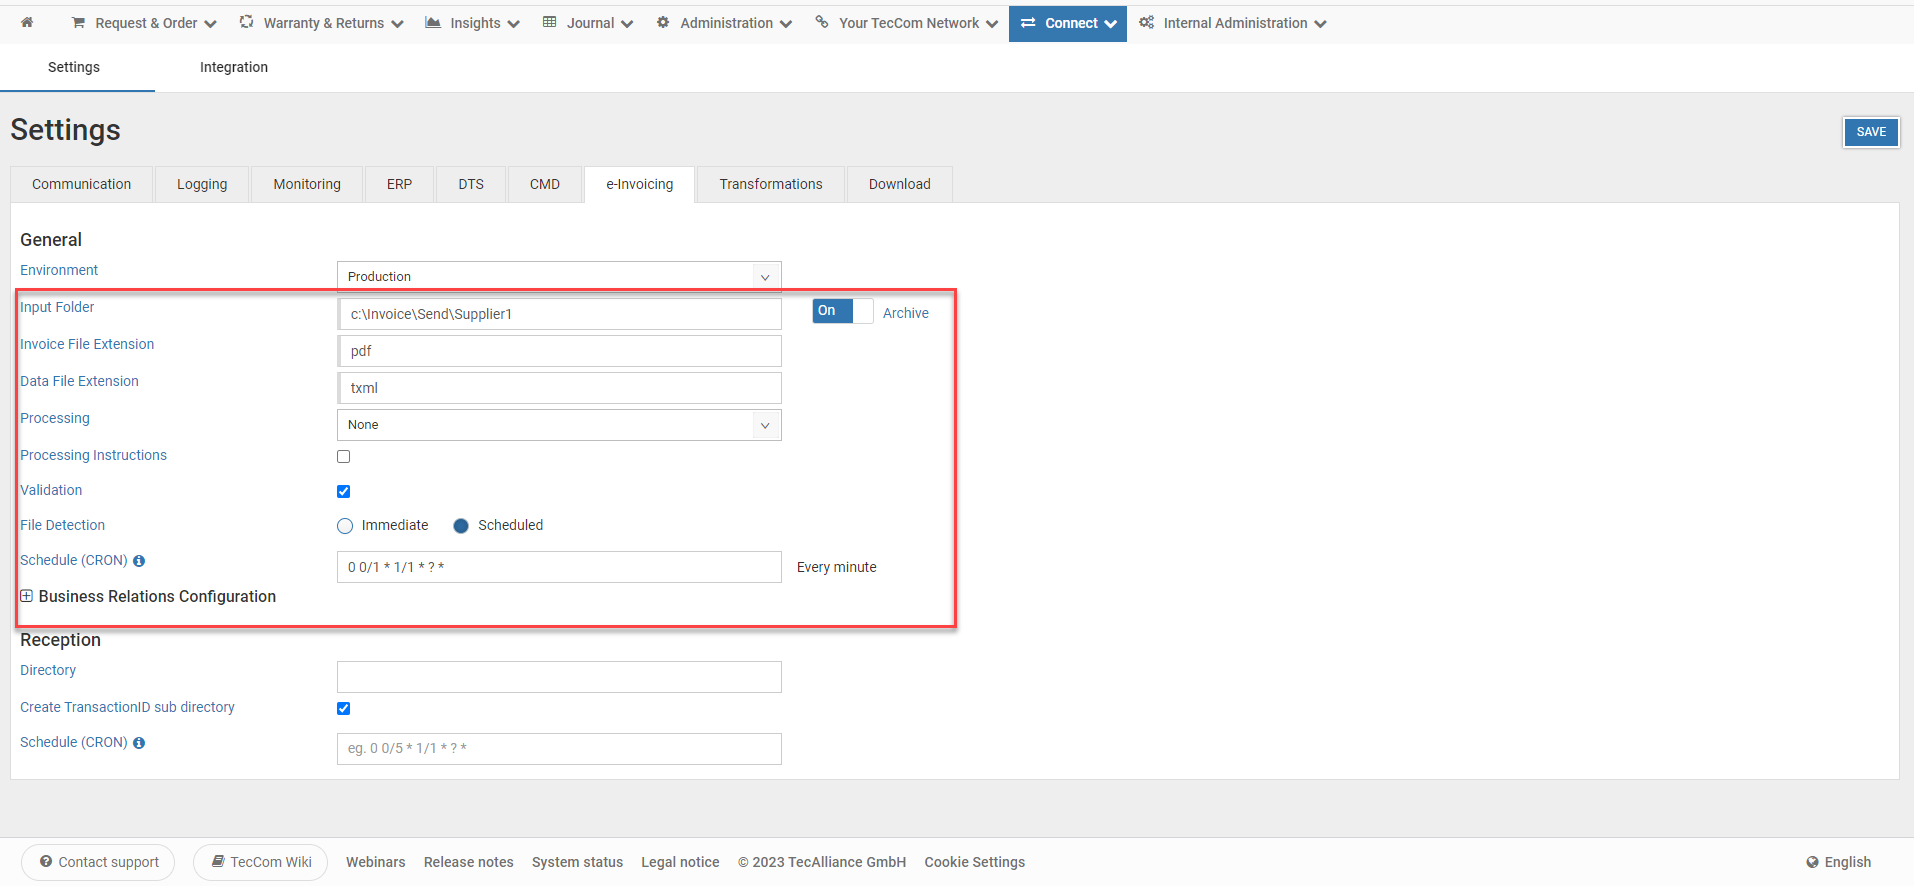Select the Immediate file detection radio button

click(x=345, y=526)
